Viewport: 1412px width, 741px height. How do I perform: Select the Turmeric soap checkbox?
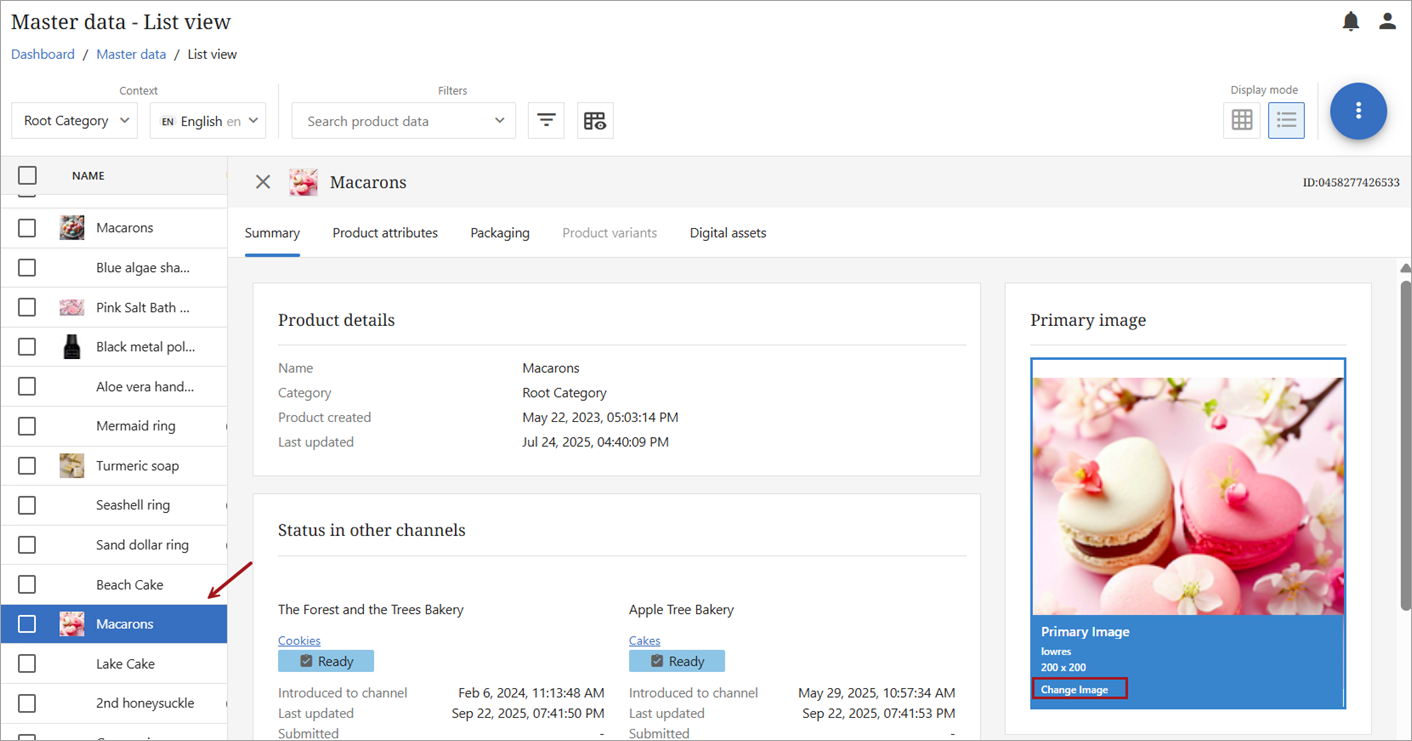click(x=27, y=466)
